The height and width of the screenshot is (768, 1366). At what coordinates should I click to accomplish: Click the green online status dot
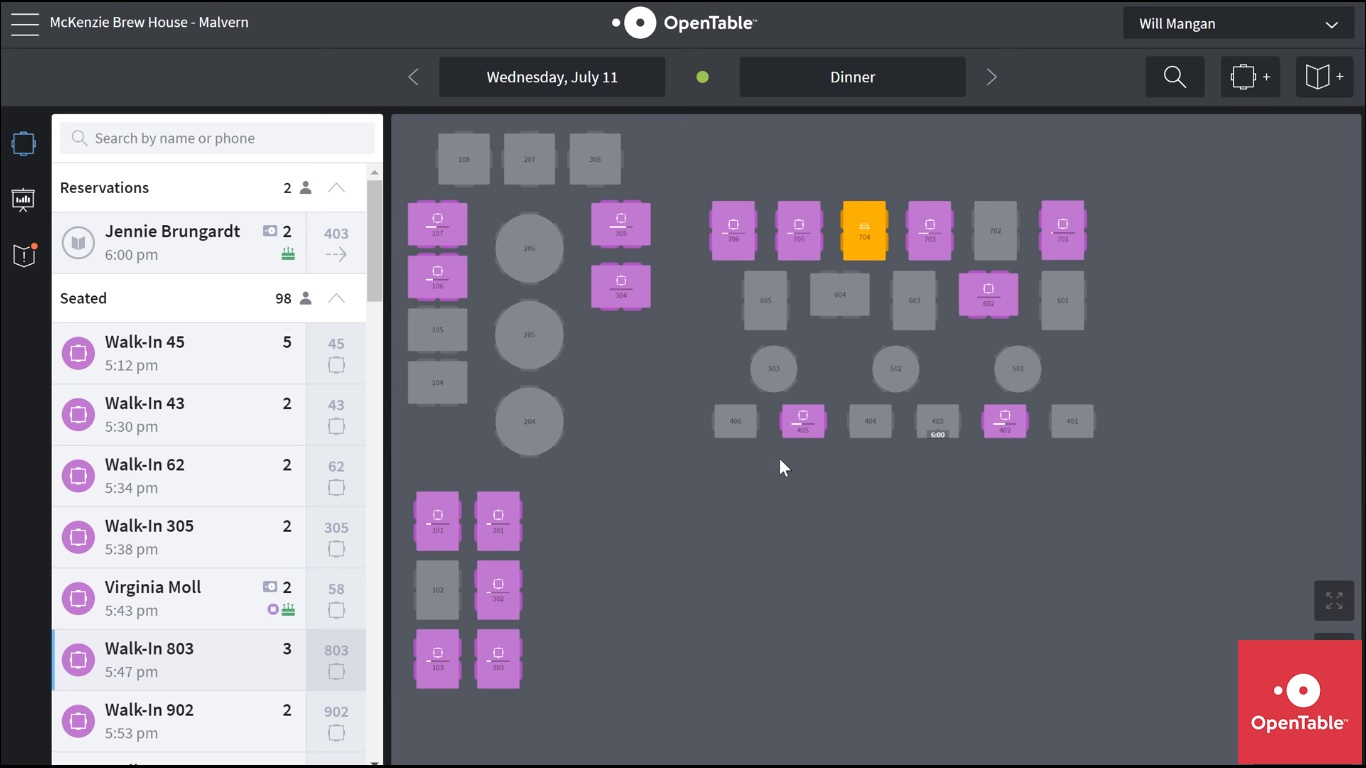click(x=703, y=77)
